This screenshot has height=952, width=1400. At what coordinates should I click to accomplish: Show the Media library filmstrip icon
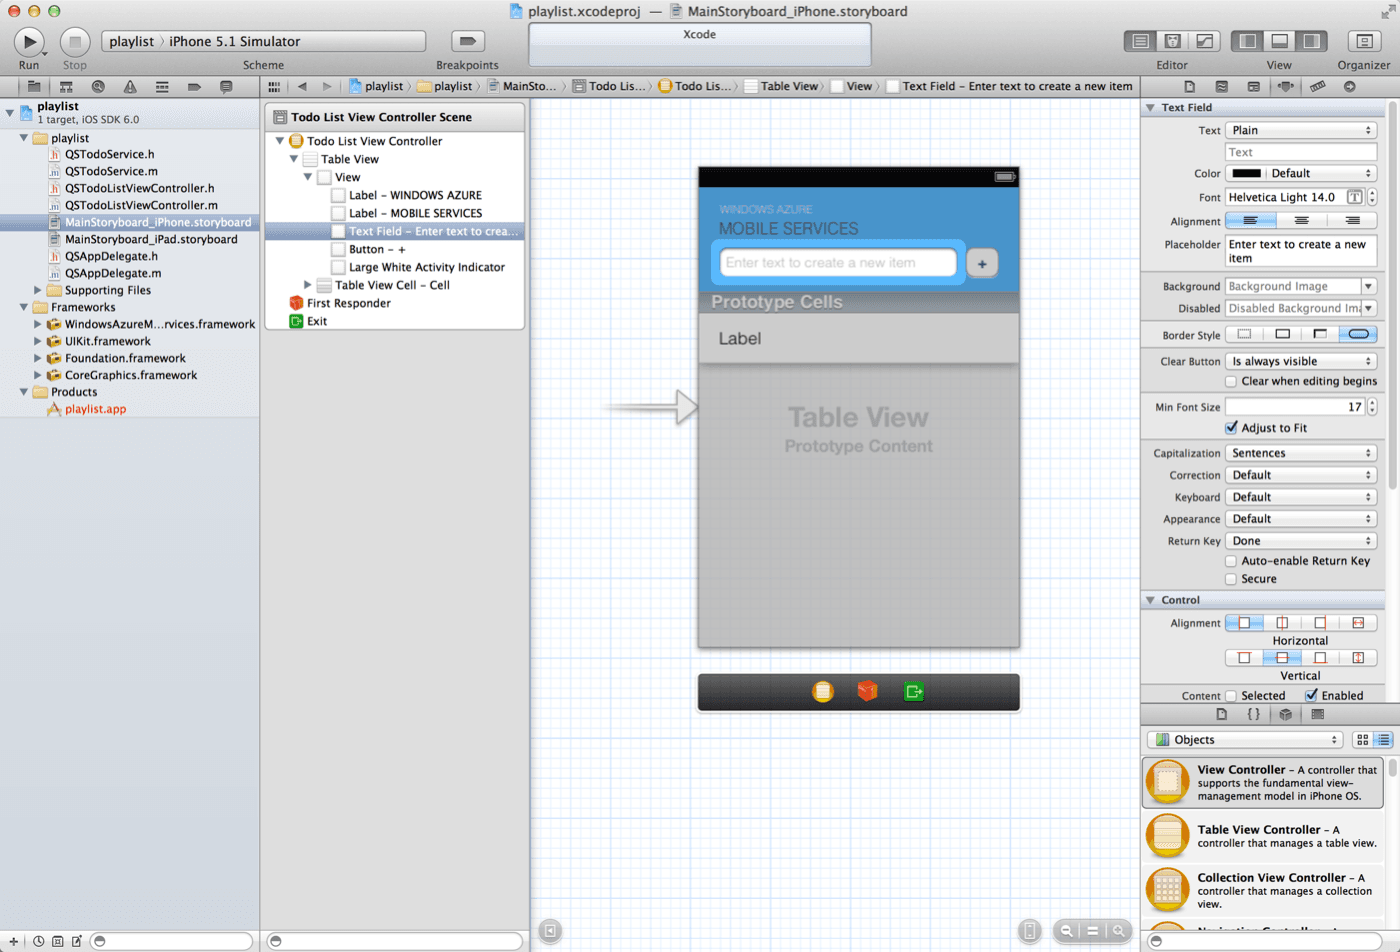coord(1320,714)
